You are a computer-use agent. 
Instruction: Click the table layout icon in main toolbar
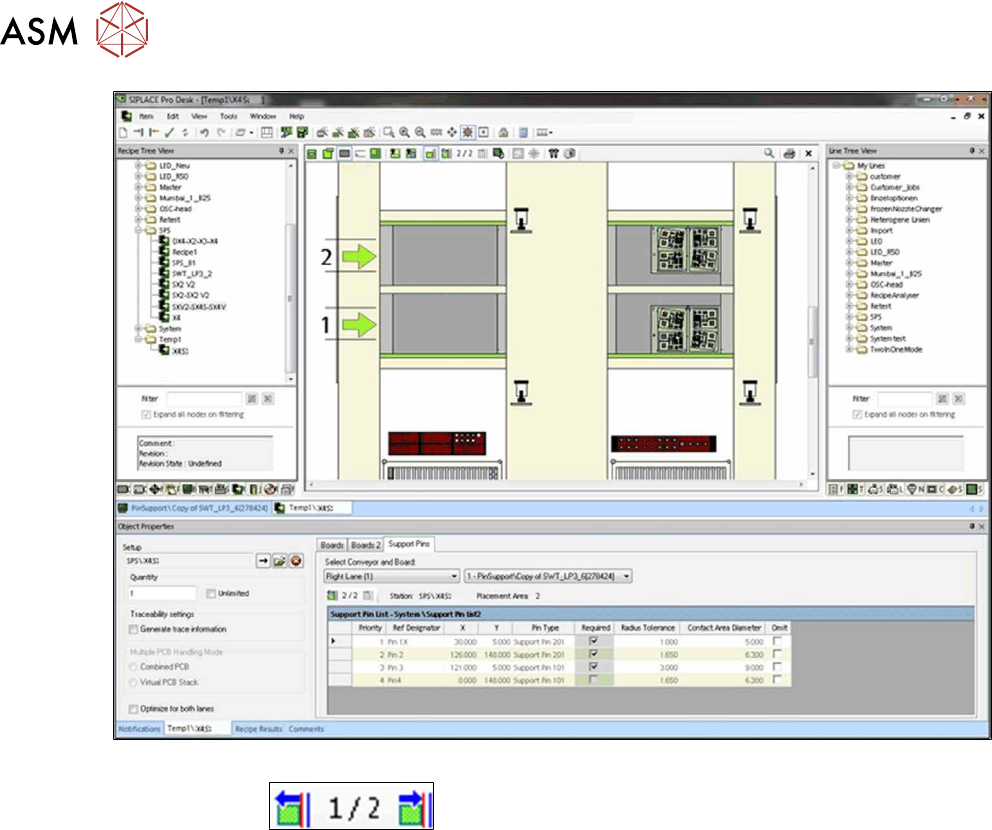point(267,132)
